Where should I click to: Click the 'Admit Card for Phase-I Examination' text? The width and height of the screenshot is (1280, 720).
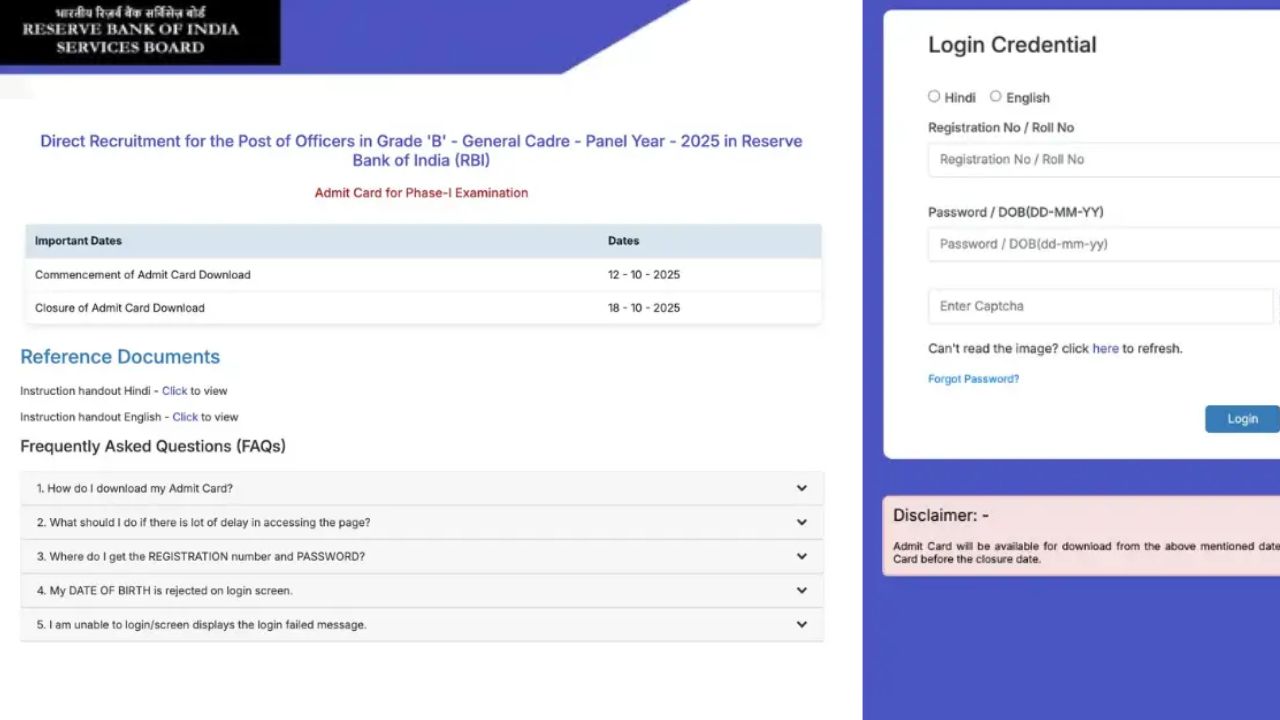coord(421,193)
